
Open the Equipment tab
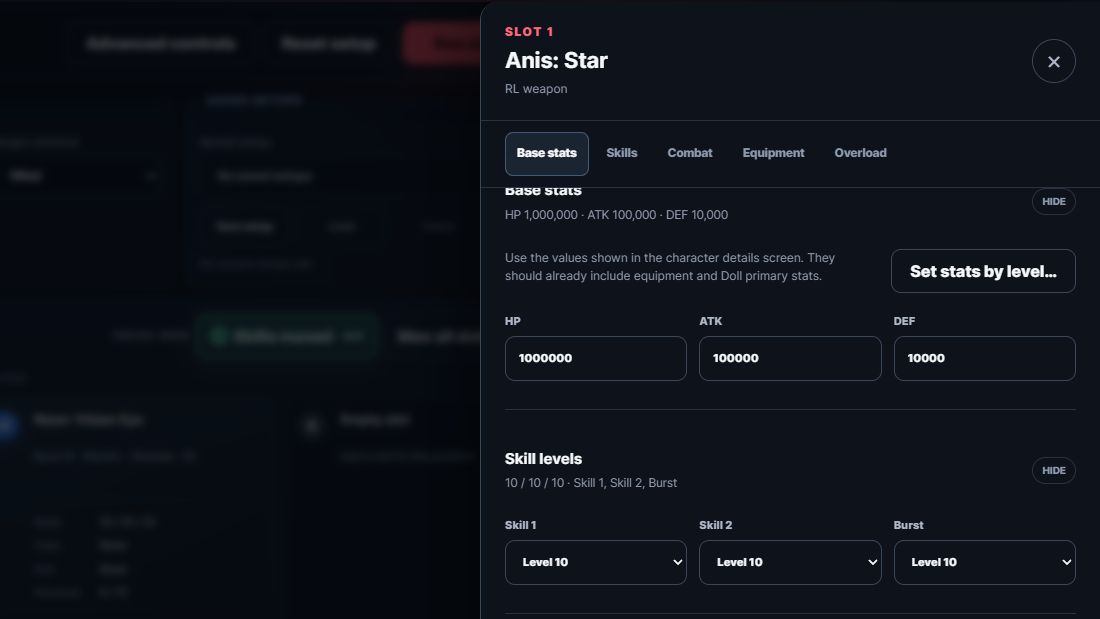click(773, 153)
